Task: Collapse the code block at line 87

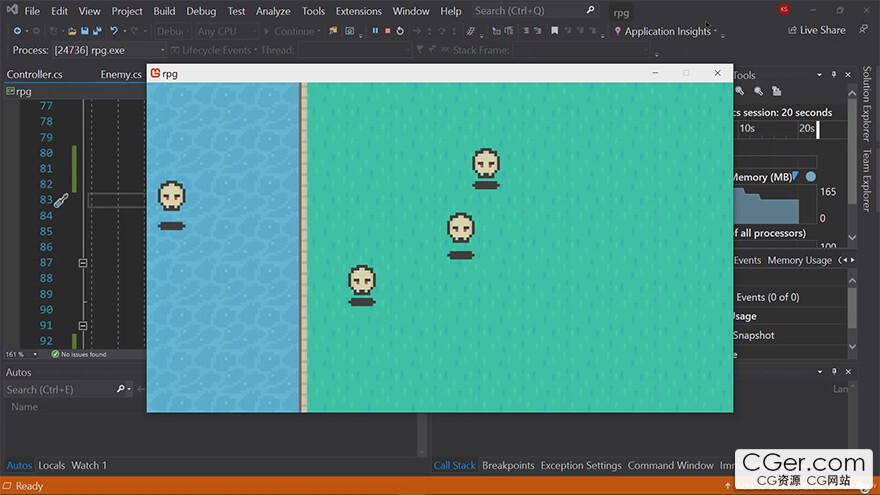Action: pos(83,263)
